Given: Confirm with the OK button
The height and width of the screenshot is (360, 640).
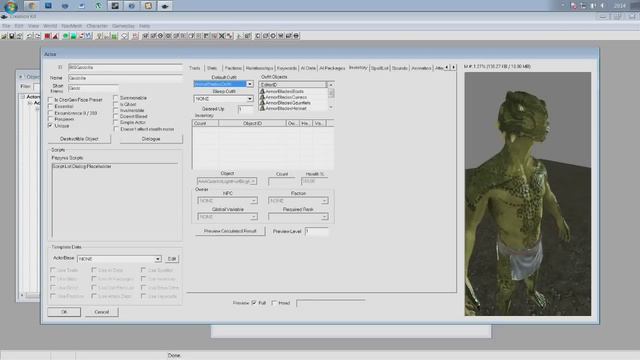Looking at the screenshot, I should tap(64, 312).
